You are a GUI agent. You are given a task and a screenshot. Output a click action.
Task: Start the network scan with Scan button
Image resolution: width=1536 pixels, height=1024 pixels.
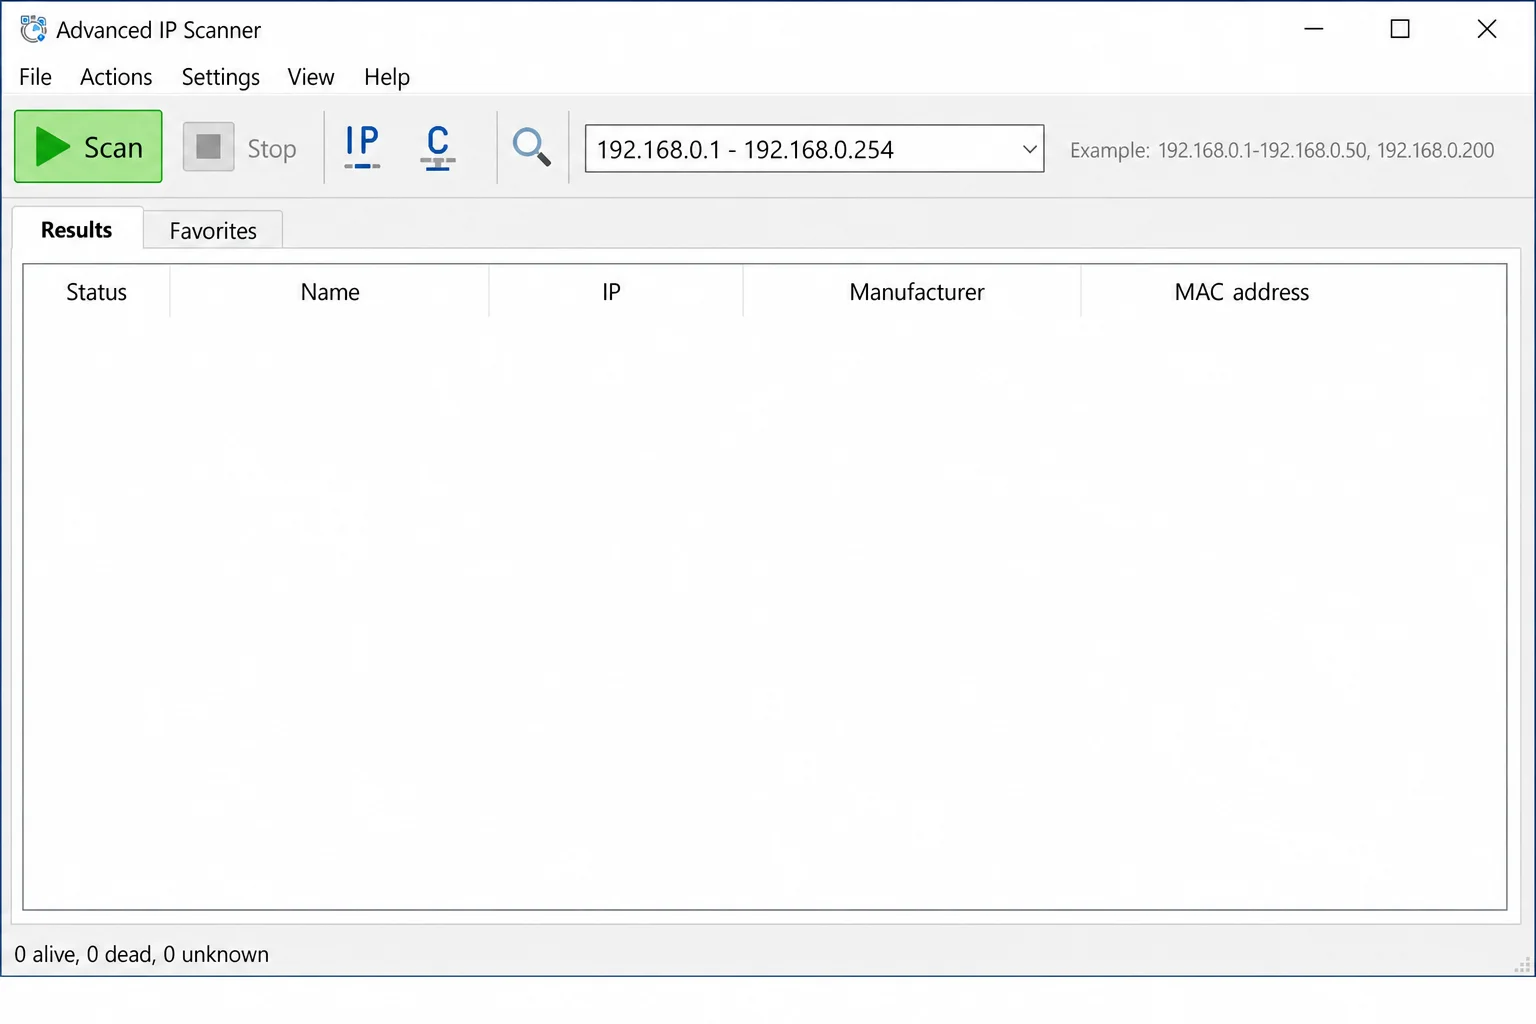pos(88,147)
